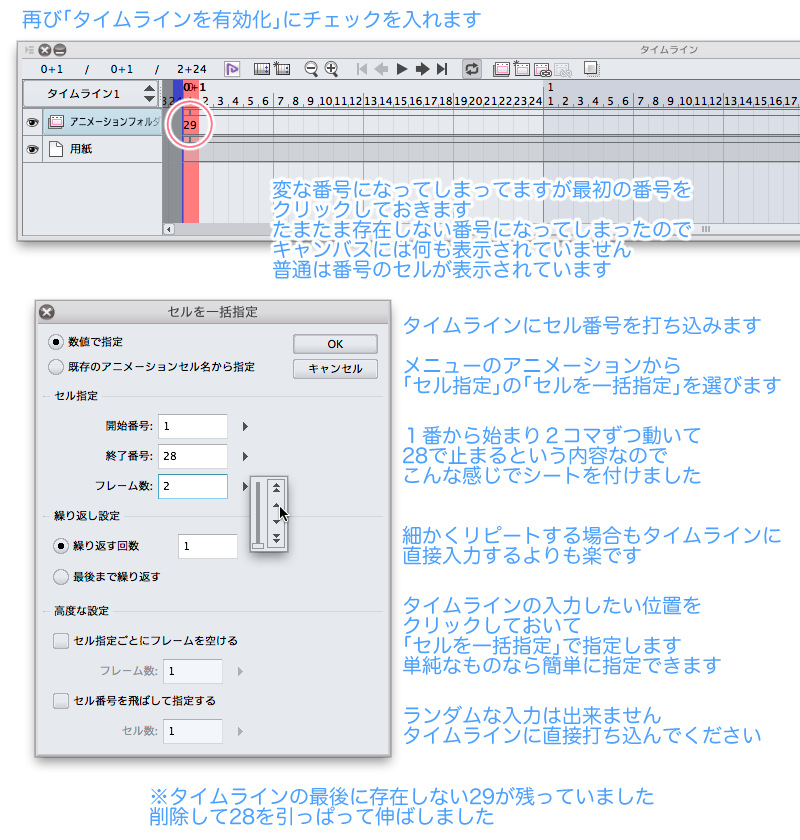Click the 終了番号 input field

[x=193, y=456]
